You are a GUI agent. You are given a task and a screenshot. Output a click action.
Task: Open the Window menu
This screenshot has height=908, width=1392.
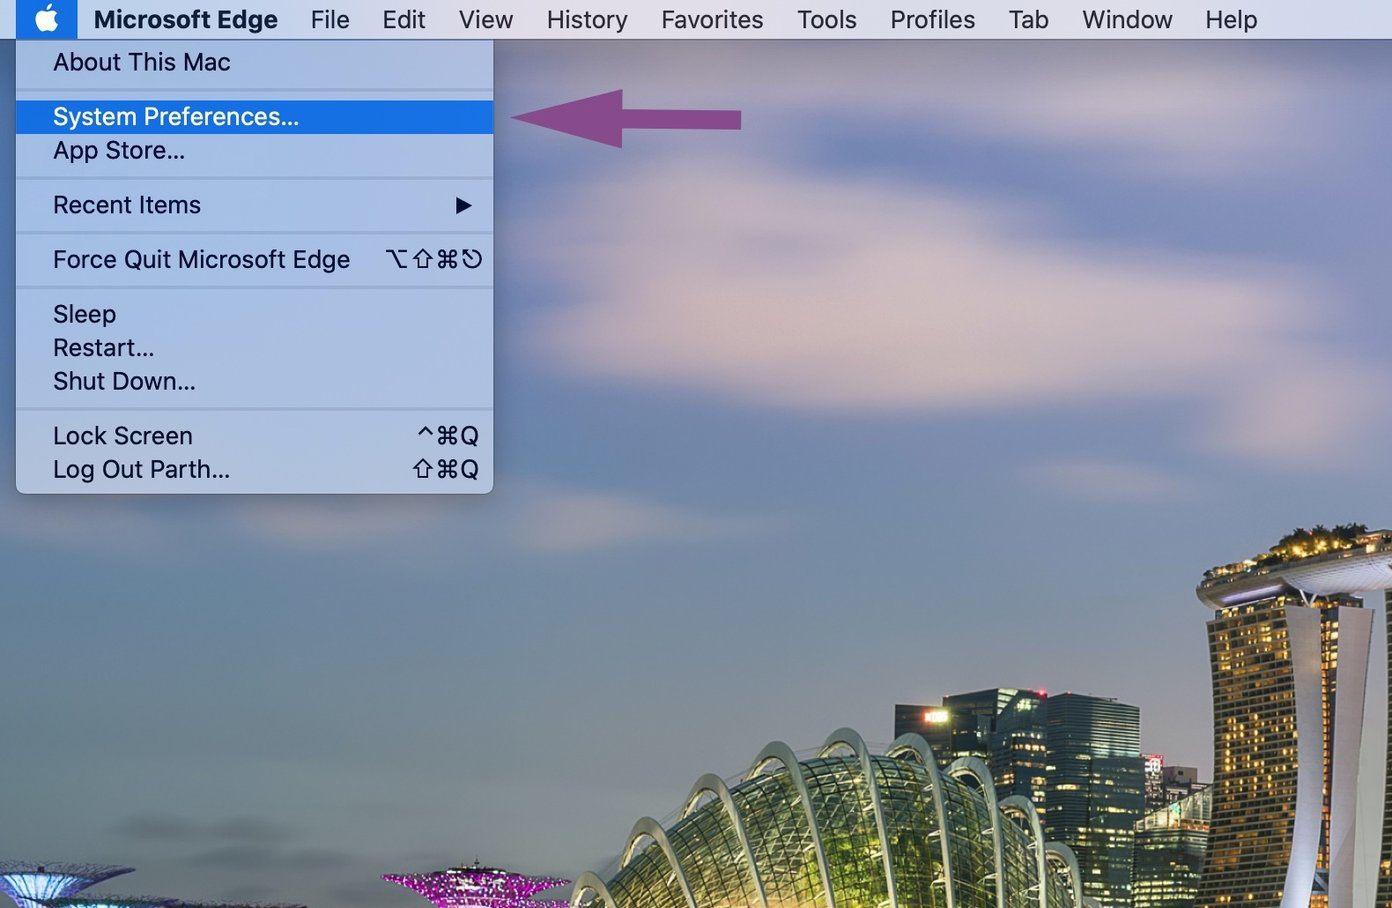click(x=1127, y=19)
